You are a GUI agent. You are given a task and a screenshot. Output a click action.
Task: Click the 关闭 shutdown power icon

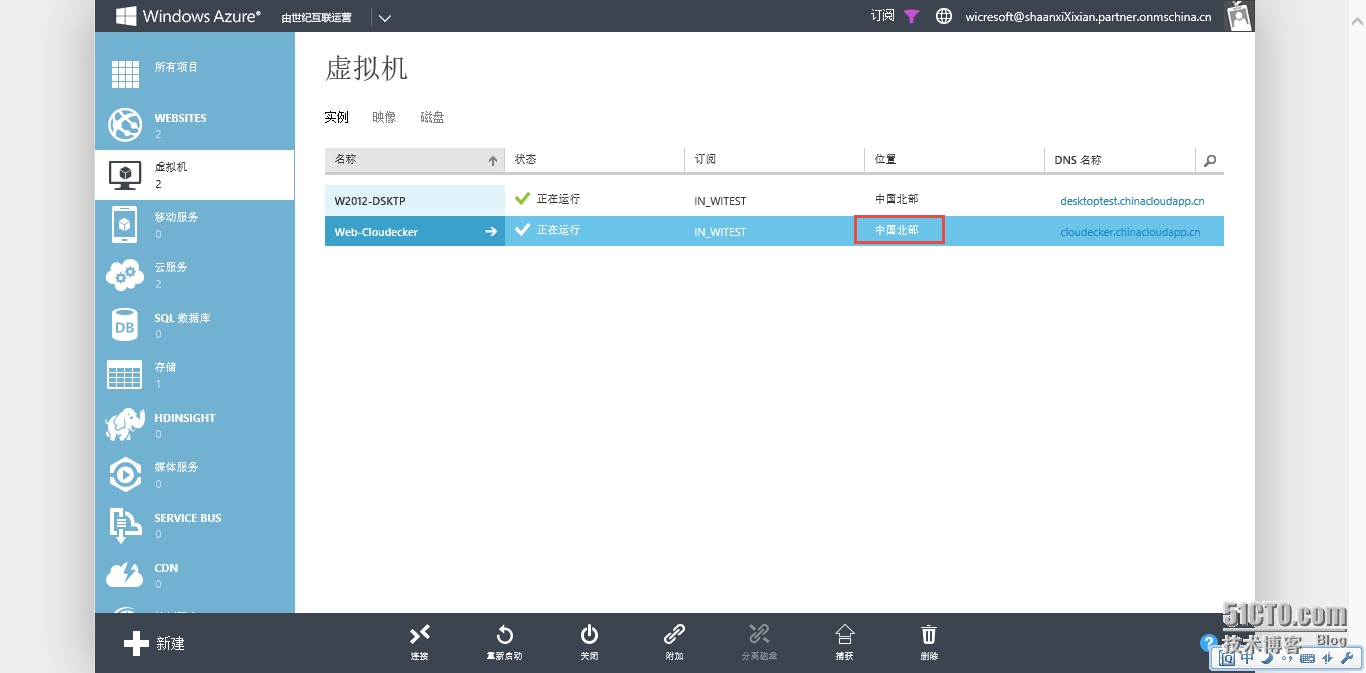click(590, 634)
